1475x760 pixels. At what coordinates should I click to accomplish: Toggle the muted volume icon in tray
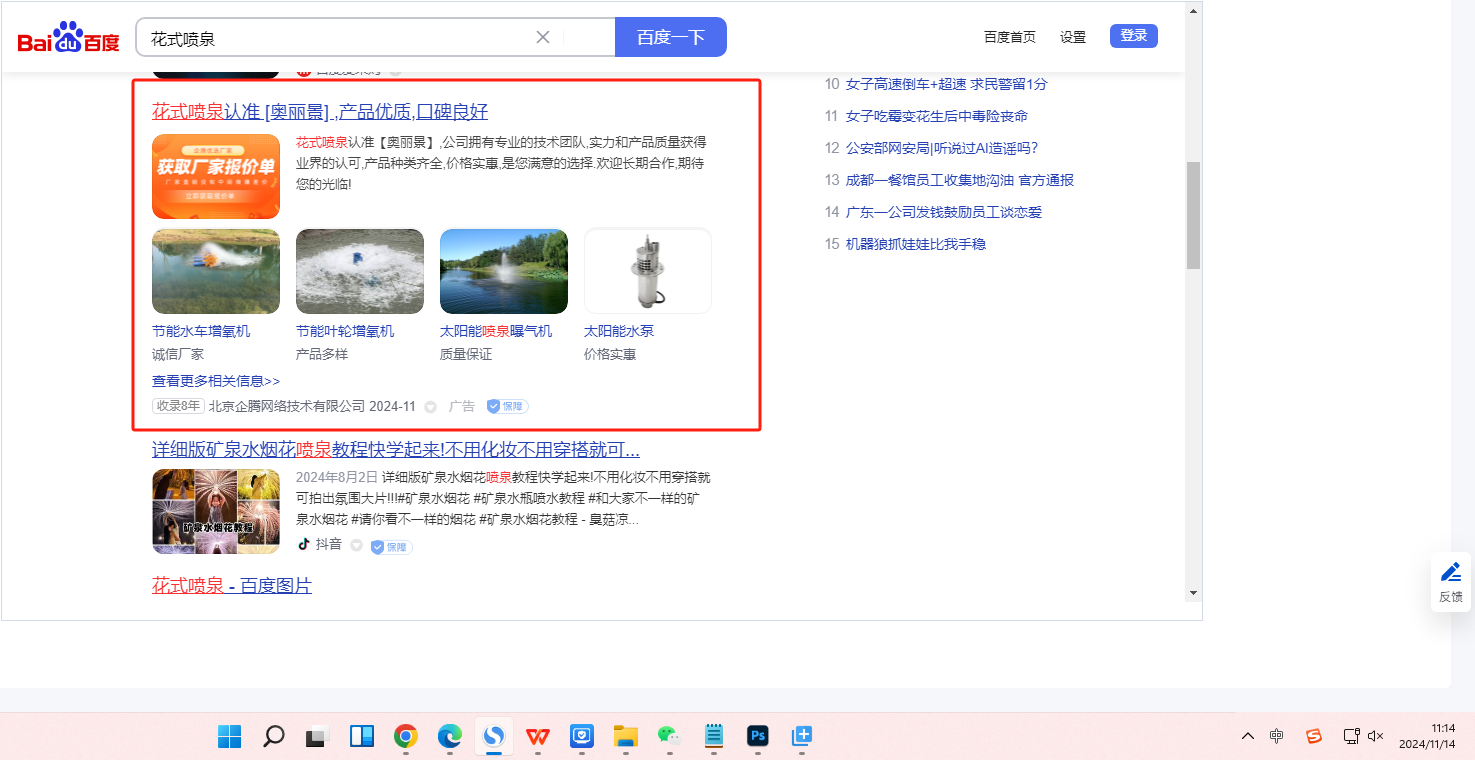click(x=1375, y=736)
